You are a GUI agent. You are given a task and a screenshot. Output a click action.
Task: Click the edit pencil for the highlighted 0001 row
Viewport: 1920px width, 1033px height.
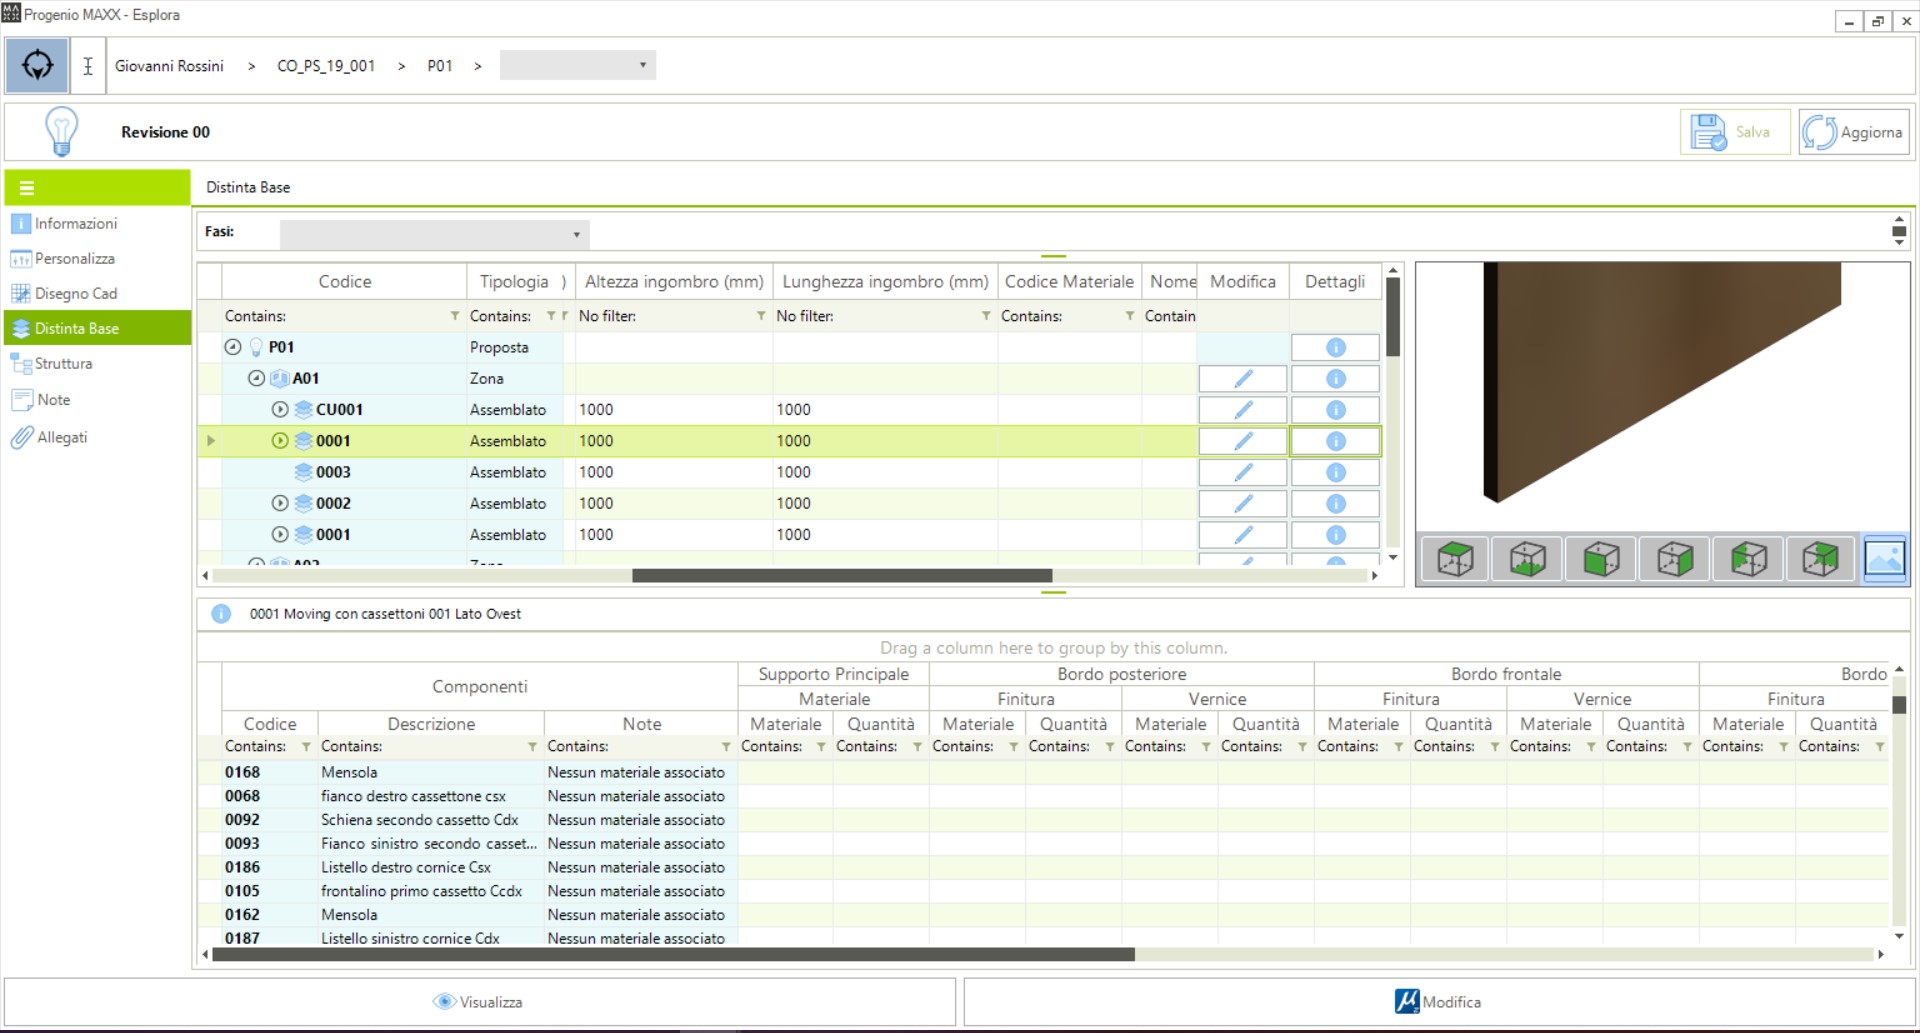(x=1243, y=441)
